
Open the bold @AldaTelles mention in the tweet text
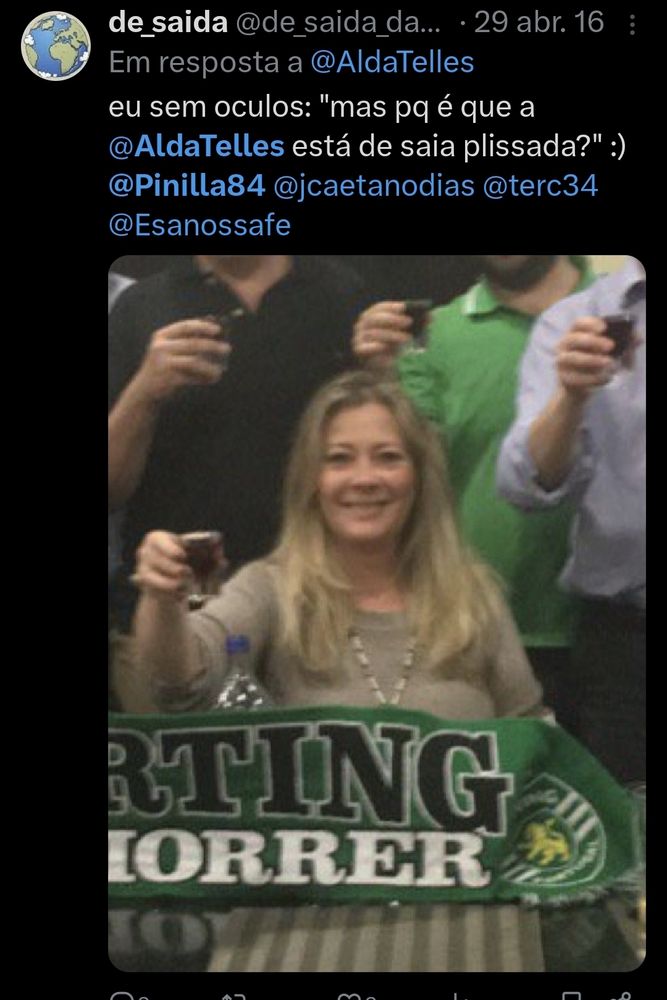click(x=196, y=146)
